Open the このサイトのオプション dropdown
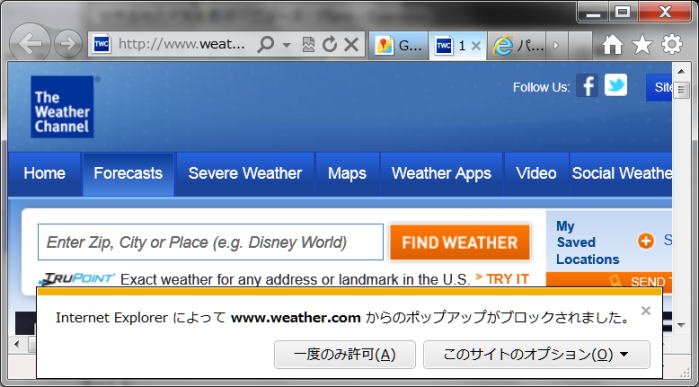699x387 pixels. tap(537, 355)
